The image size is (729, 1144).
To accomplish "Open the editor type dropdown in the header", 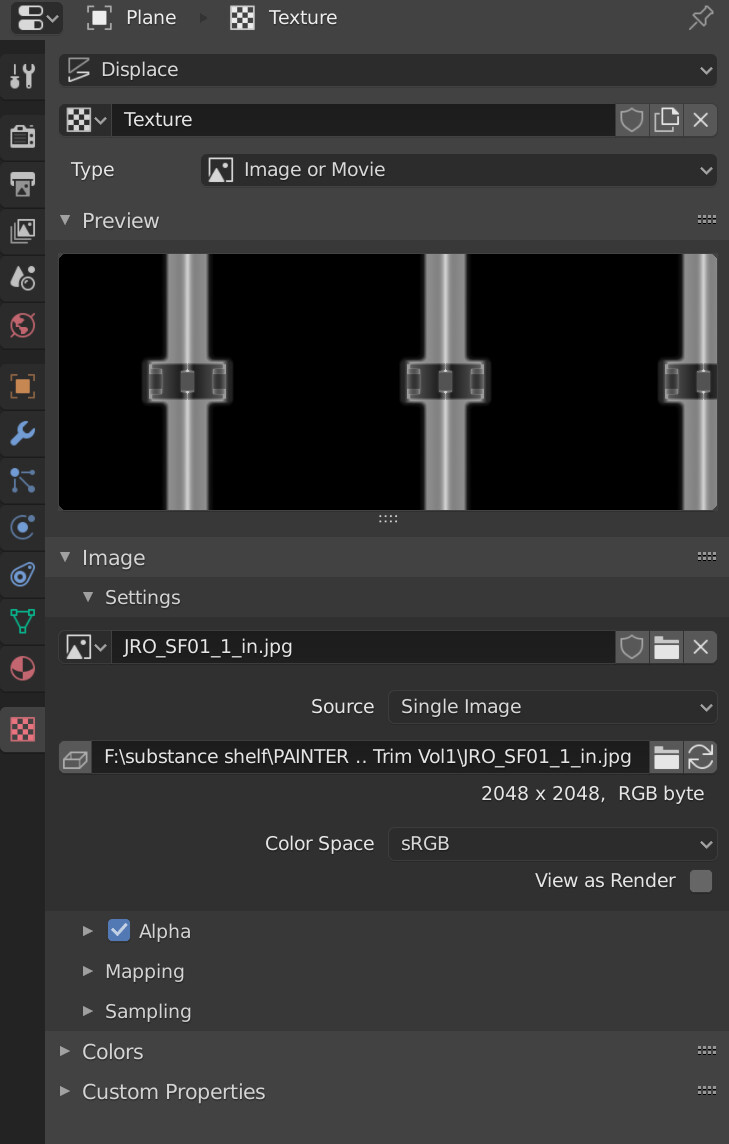I will (x=36, y=18).
